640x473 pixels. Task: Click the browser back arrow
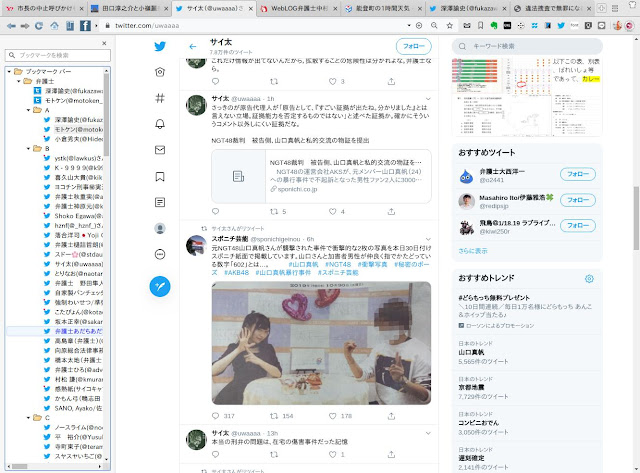click(11, 26)
